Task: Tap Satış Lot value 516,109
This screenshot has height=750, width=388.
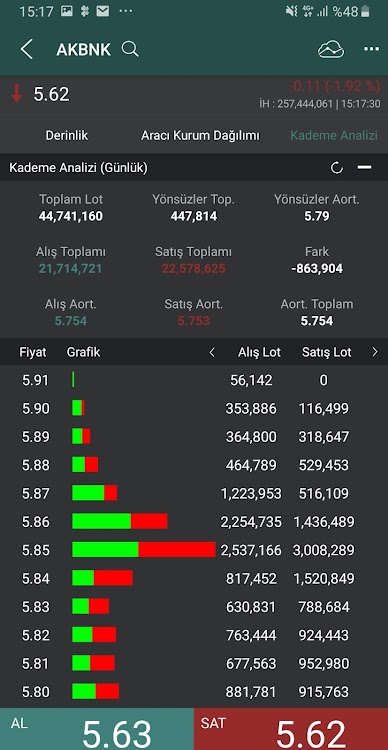Action: point(324,493)
